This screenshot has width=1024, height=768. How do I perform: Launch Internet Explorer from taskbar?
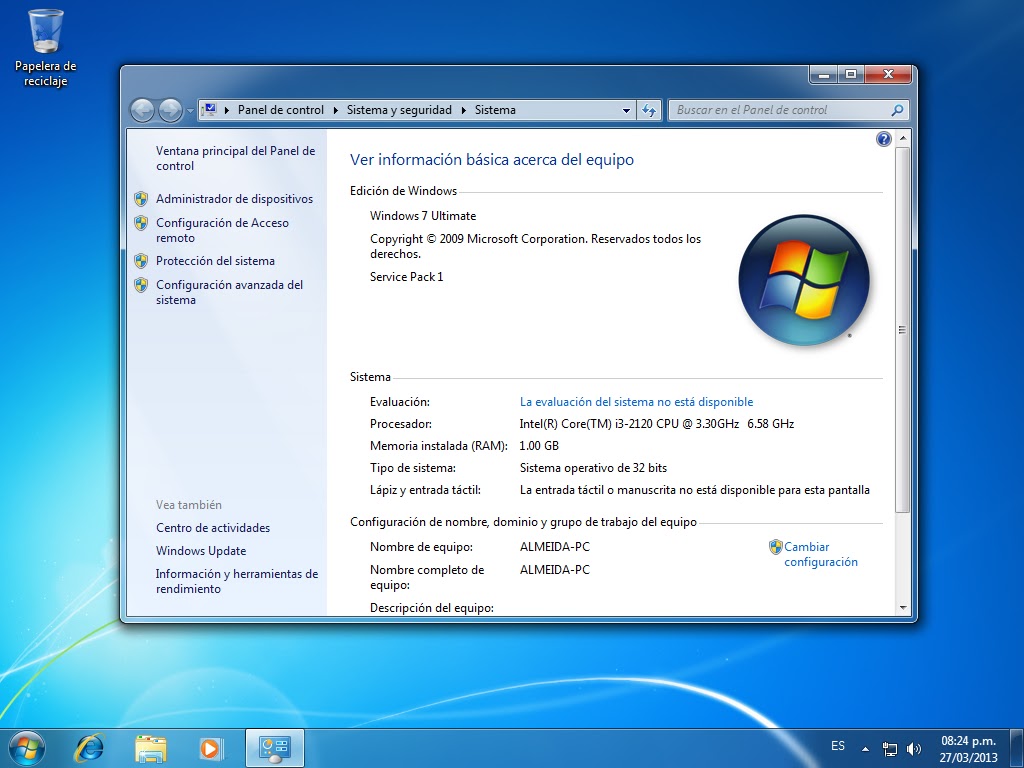[89, 748]
